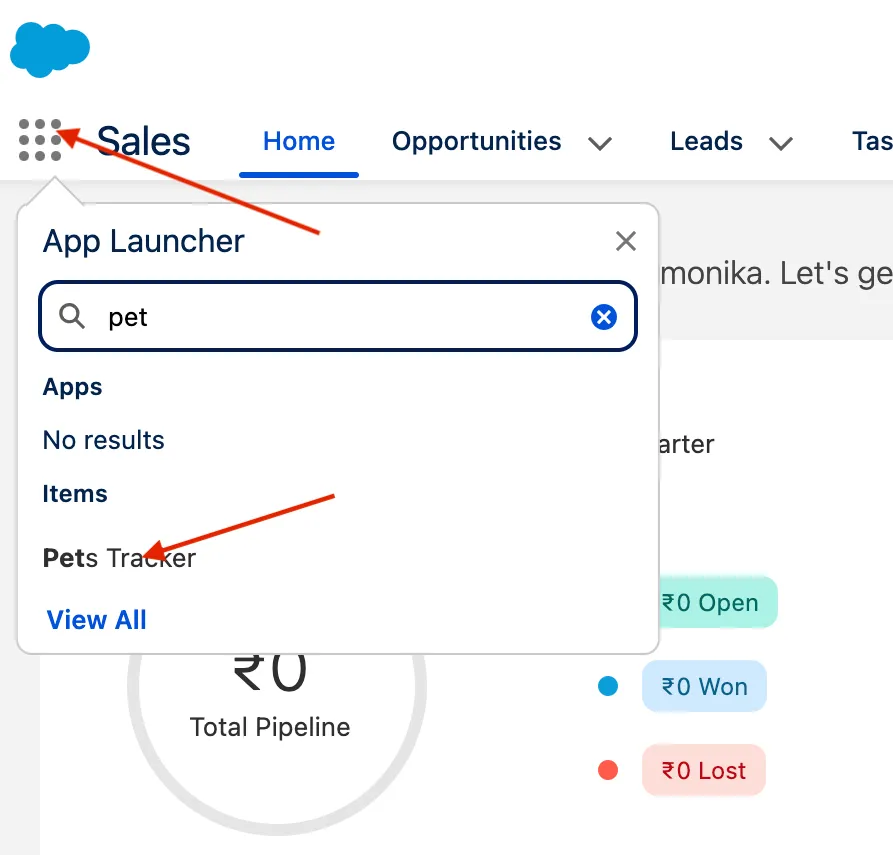
Task: Open the partially visible Tasks tab
Action: point(872,141)
